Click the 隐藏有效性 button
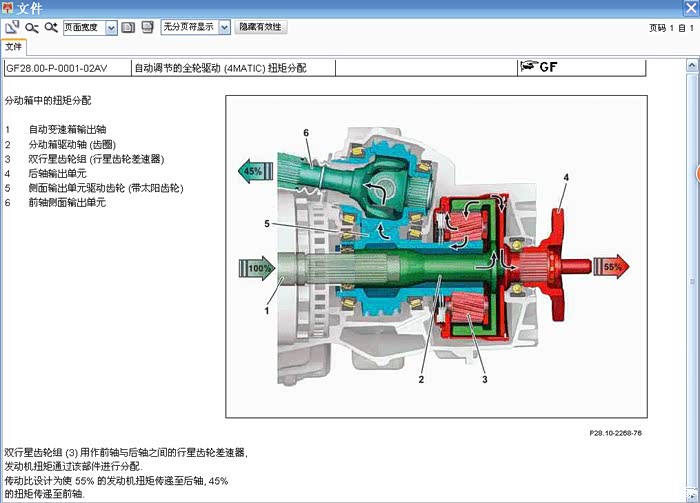700x503 pixels. click(260, 27)
